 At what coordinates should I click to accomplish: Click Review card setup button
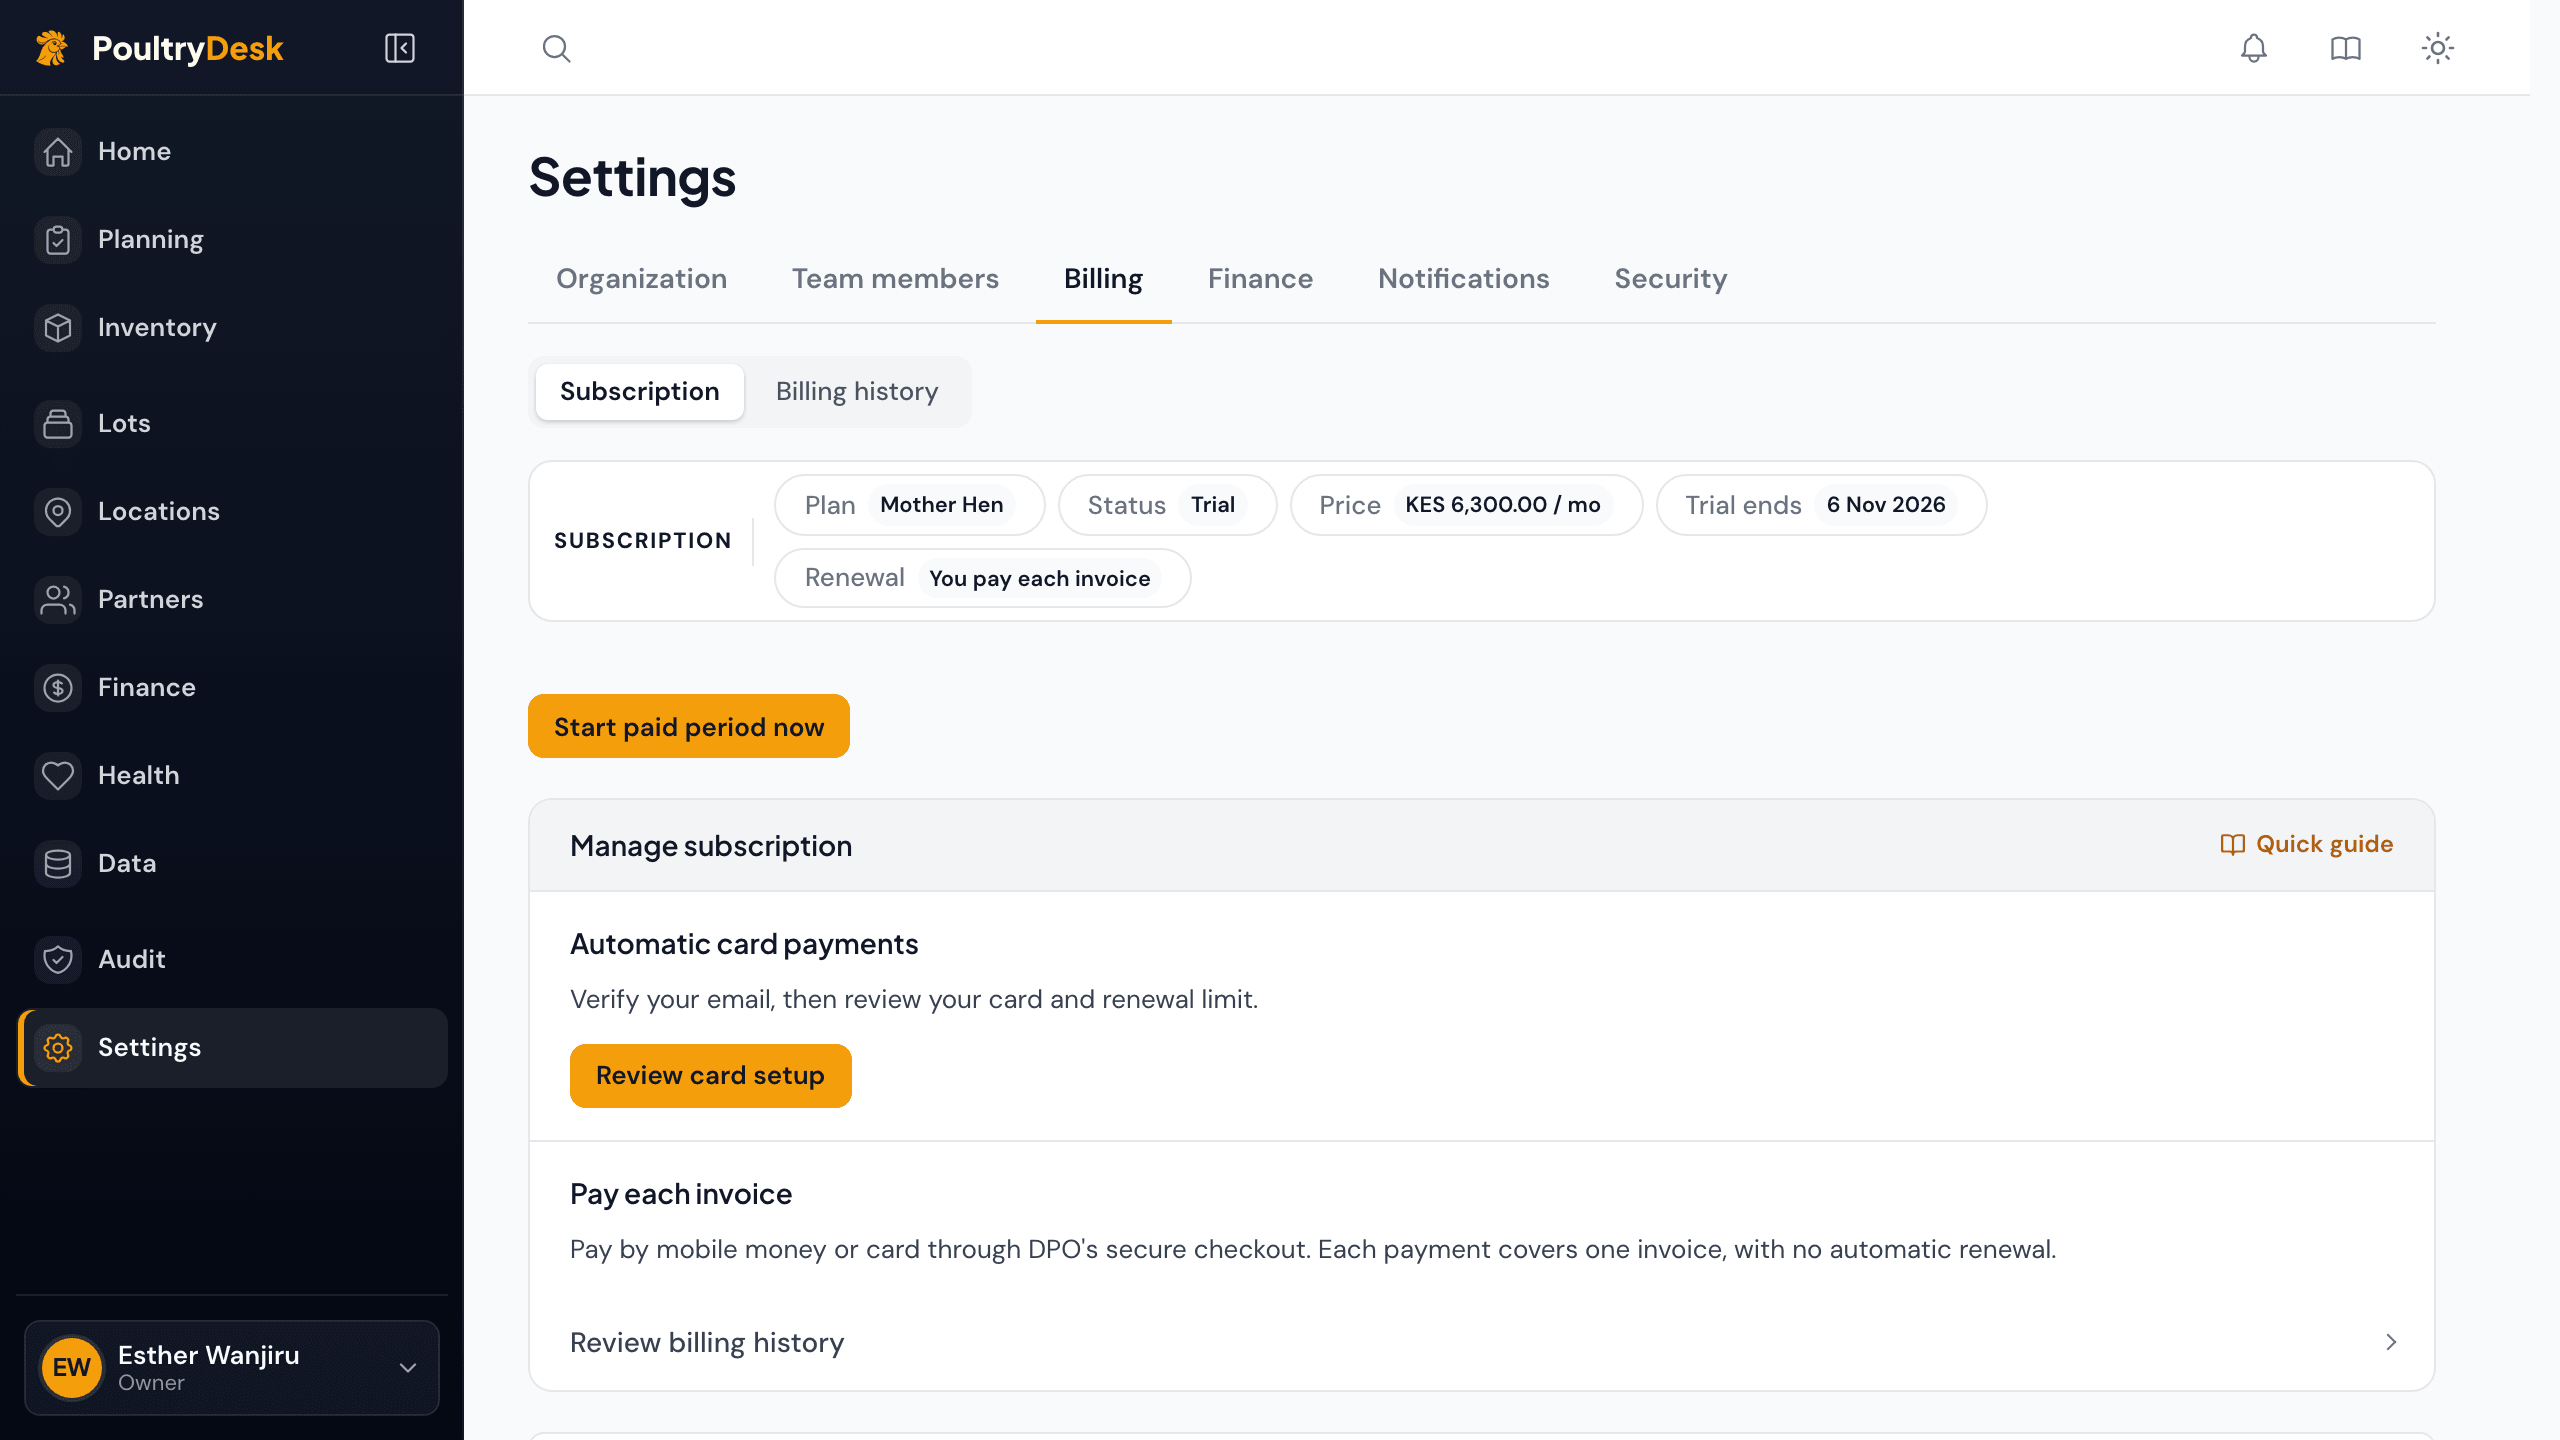pyautogui.click(x=710, y=1076)
